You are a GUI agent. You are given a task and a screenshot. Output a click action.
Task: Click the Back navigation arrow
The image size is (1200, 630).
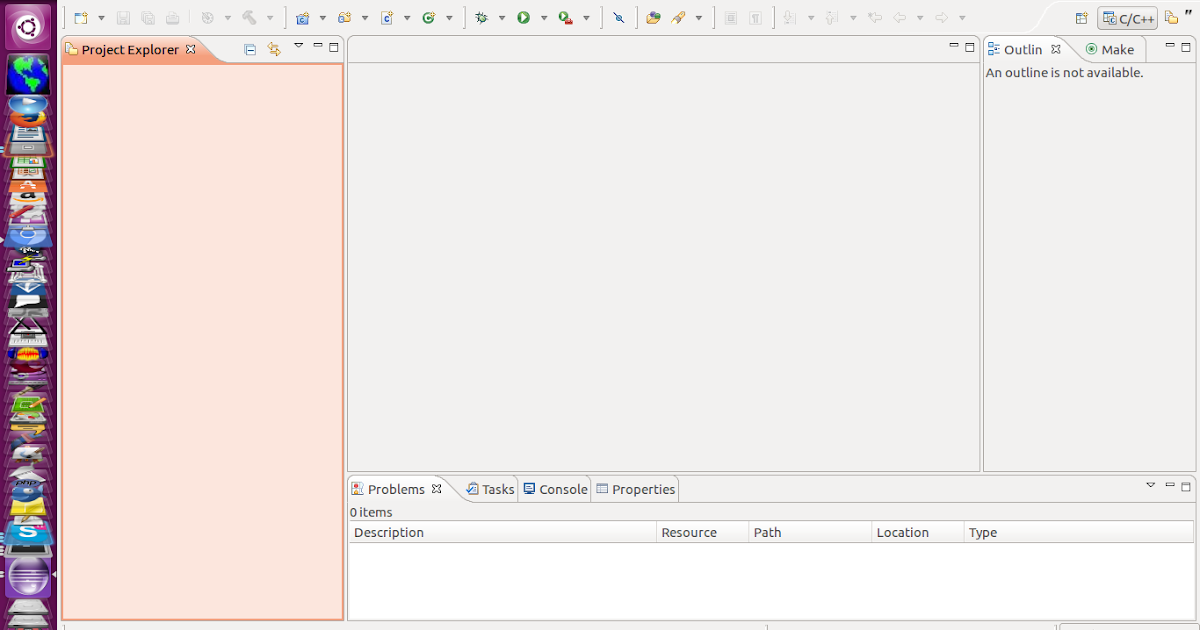899,18
